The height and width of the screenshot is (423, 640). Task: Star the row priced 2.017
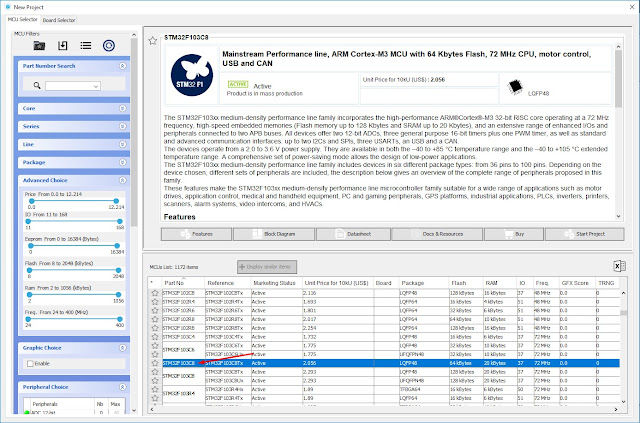155,319
